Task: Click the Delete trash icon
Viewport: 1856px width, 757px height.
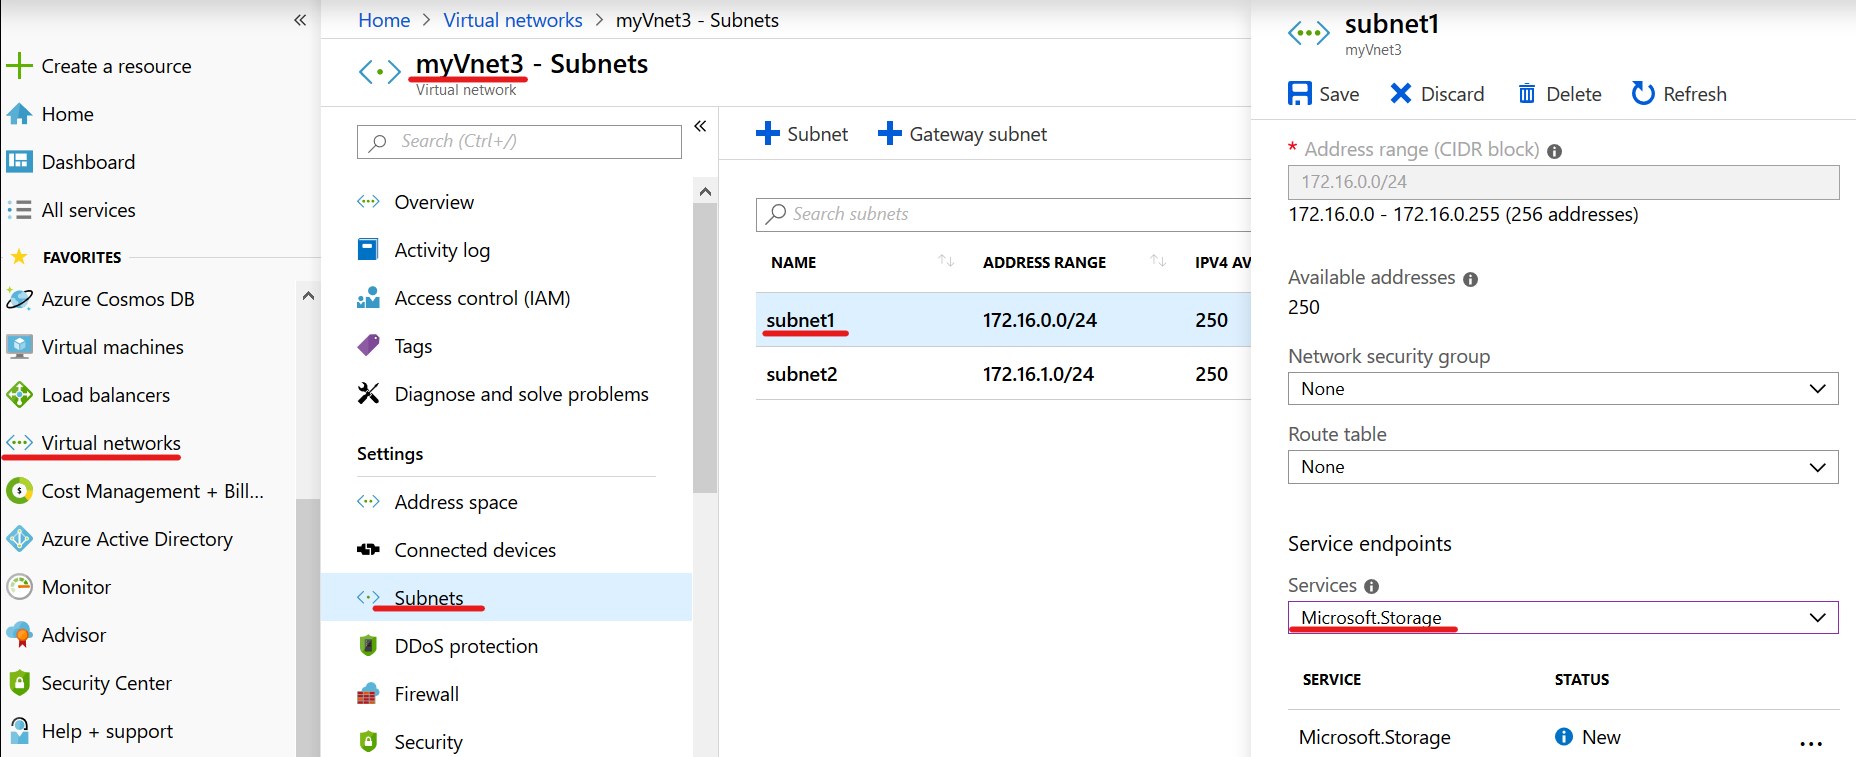Action: pos(1527,94)
